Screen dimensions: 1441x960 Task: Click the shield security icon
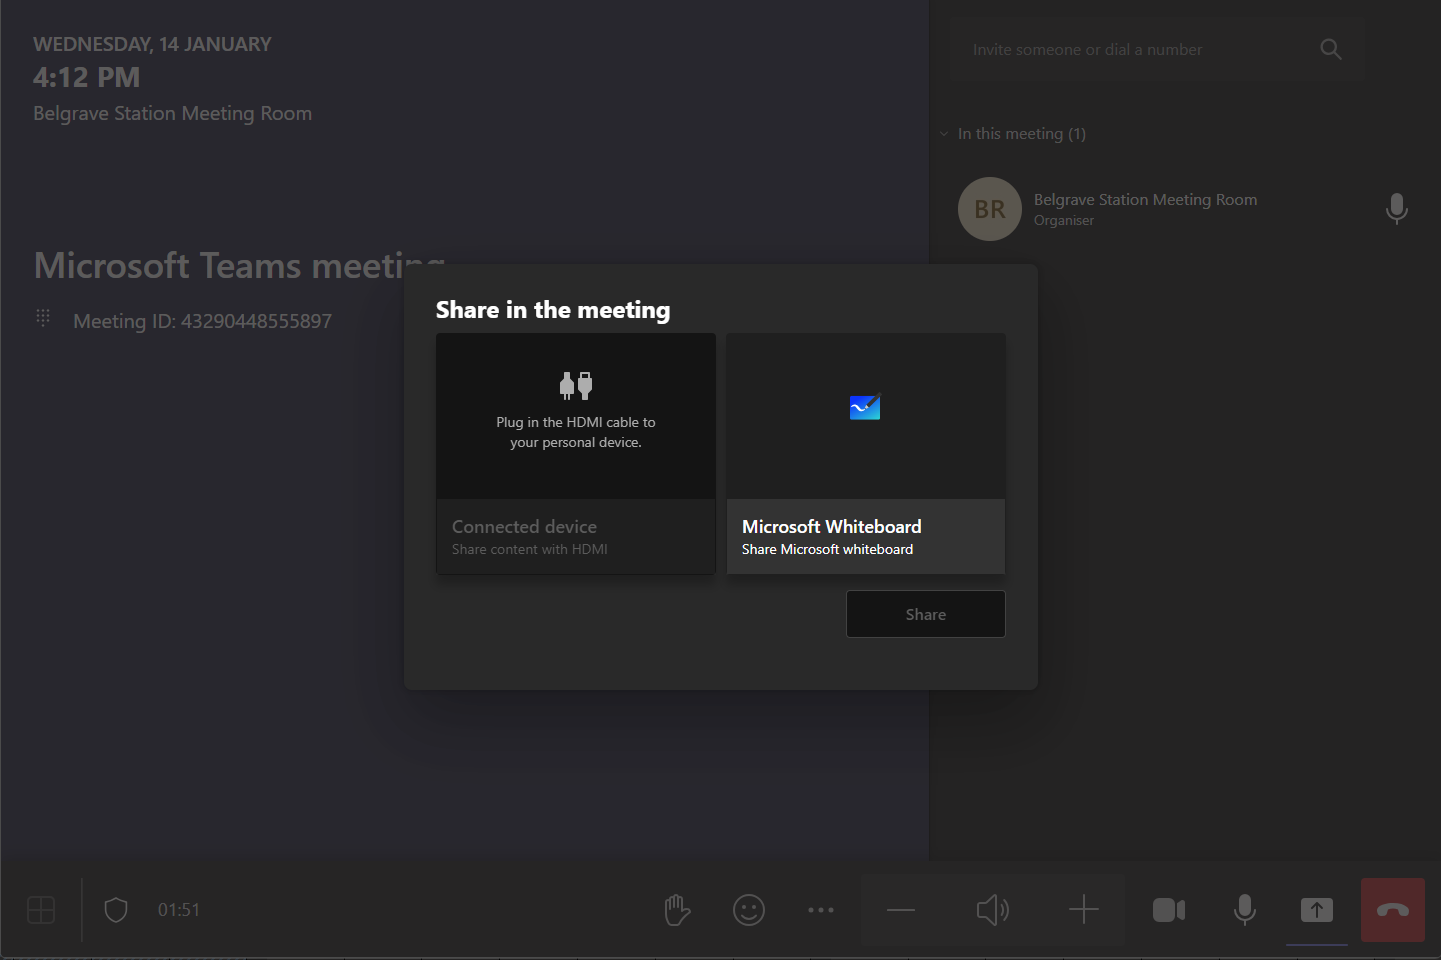[x=116, y=910]
